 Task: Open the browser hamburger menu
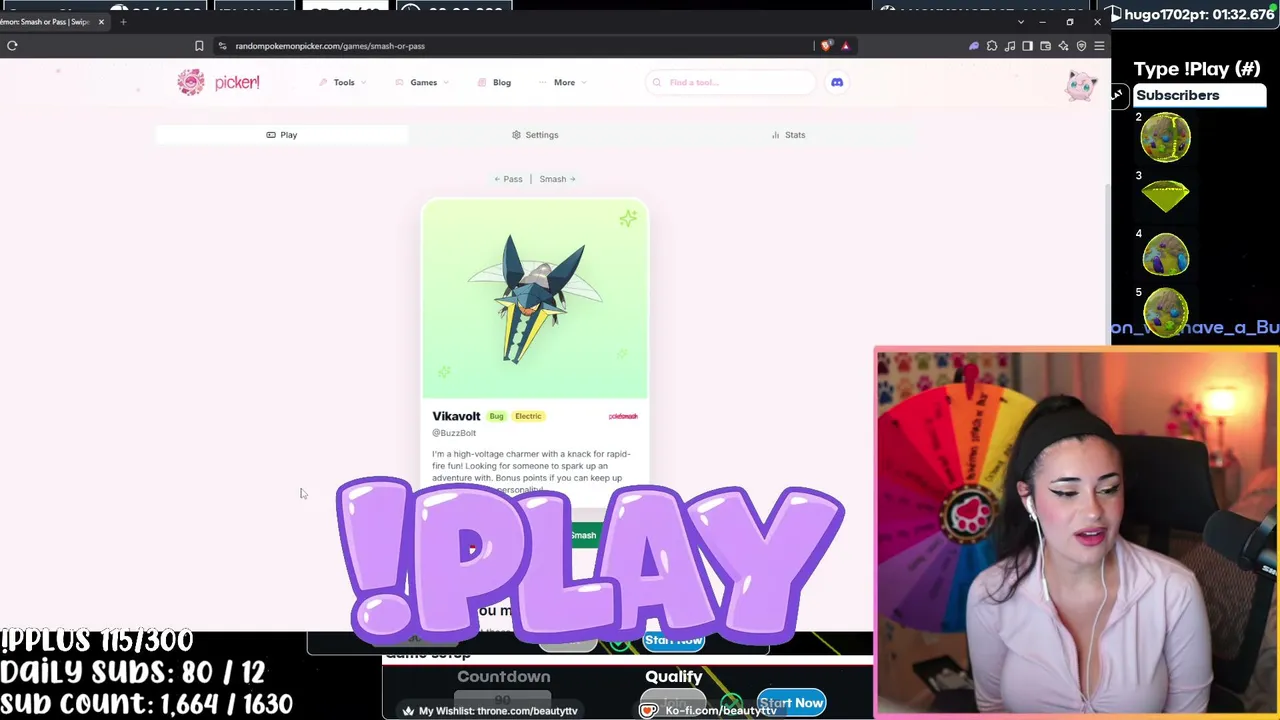click(x=1099, y=45)
